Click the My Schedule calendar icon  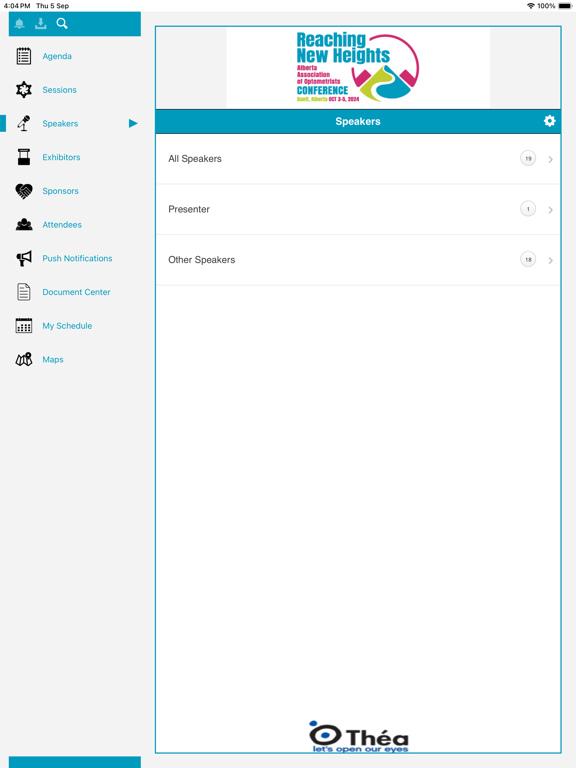pyautogui.click(x=24, y=326)
